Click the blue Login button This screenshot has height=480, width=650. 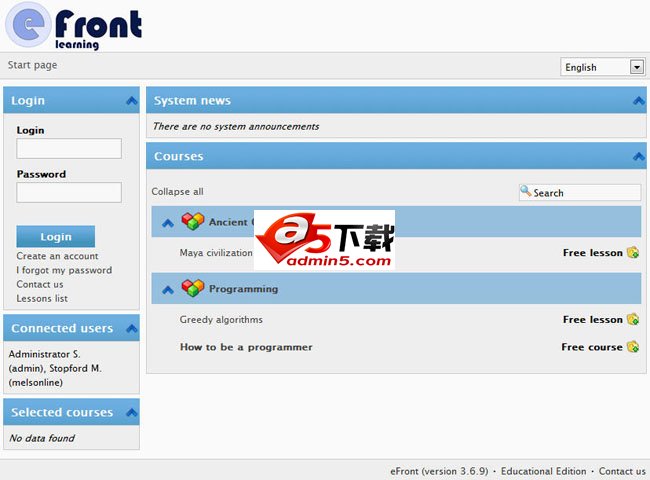[56, 236]
